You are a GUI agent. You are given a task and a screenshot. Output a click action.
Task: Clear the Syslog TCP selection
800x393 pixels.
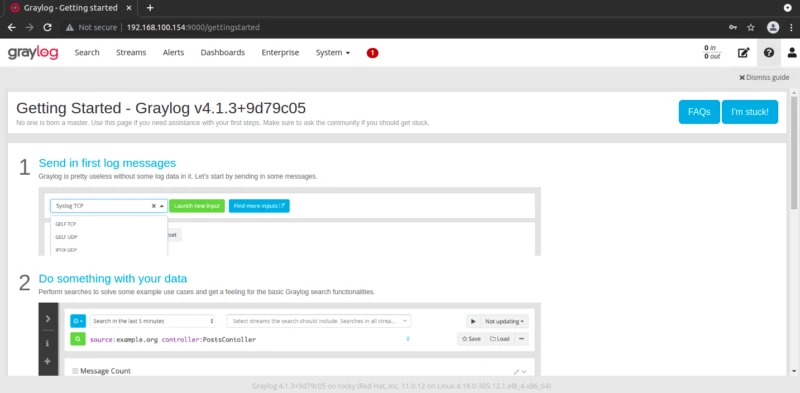pos(154,206)
